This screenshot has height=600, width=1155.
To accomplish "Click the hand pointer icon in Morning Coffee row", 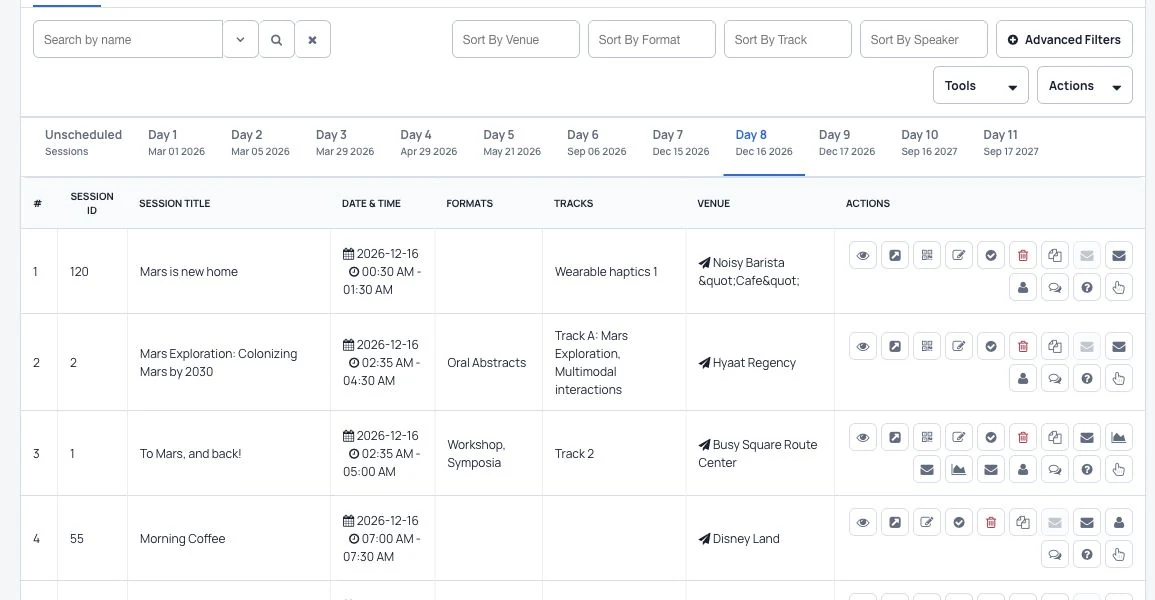I will pyautogui.click(x=1118, y=554).
